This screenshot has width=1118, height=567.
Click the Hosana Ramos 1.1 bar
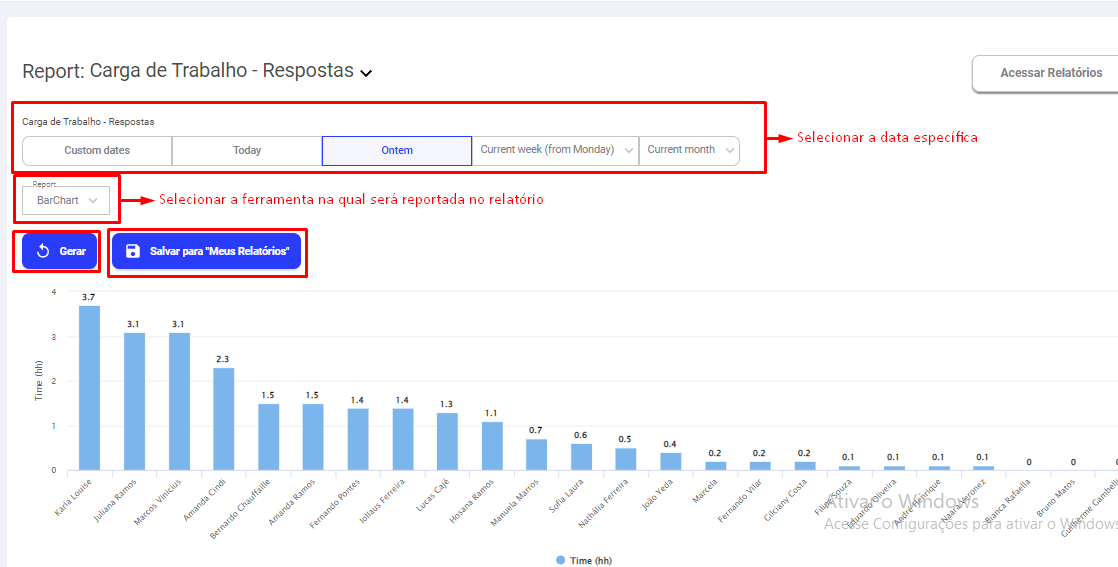[492, 446]
